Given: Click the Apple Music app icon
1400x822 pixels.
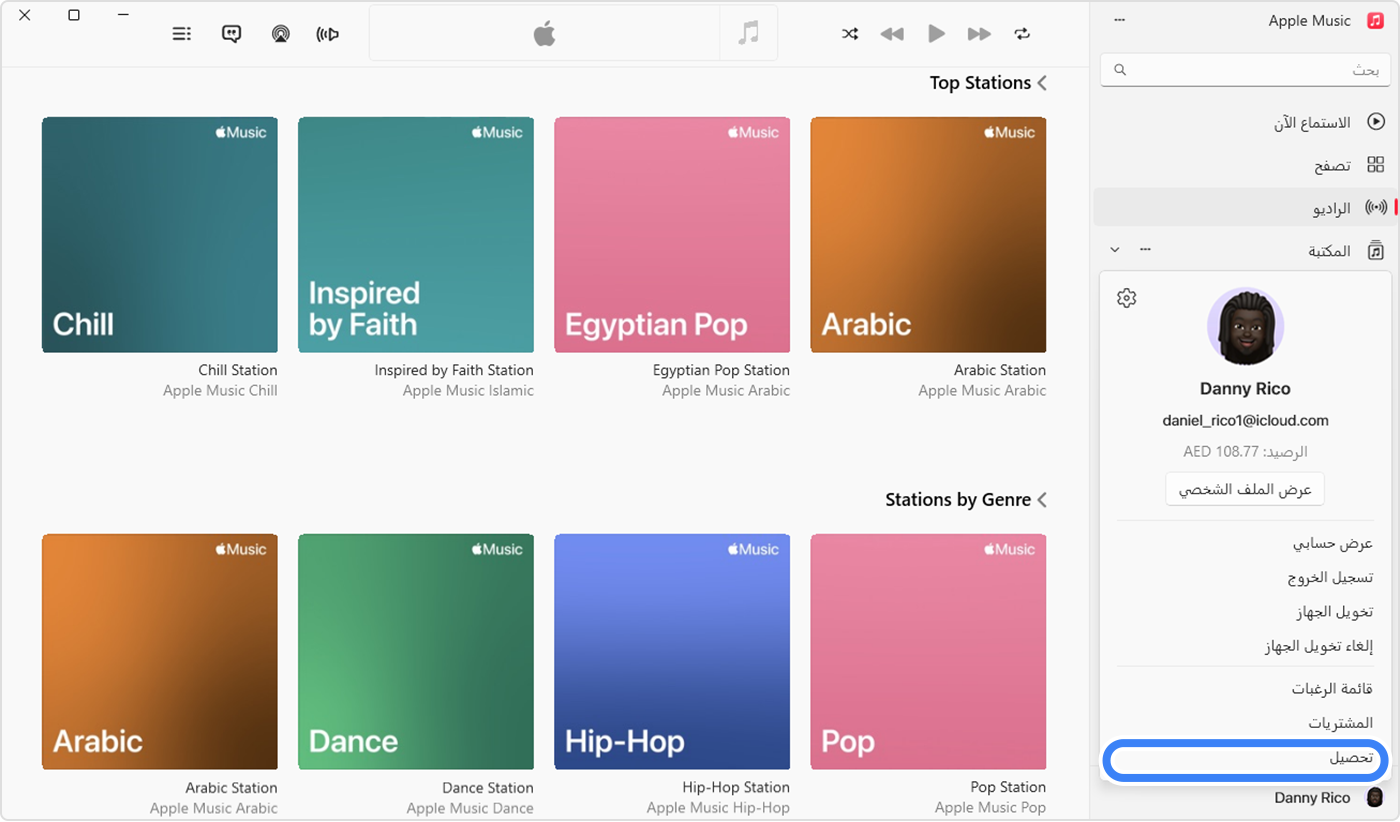Looking at the screenshot, I should pos(1375,20).
